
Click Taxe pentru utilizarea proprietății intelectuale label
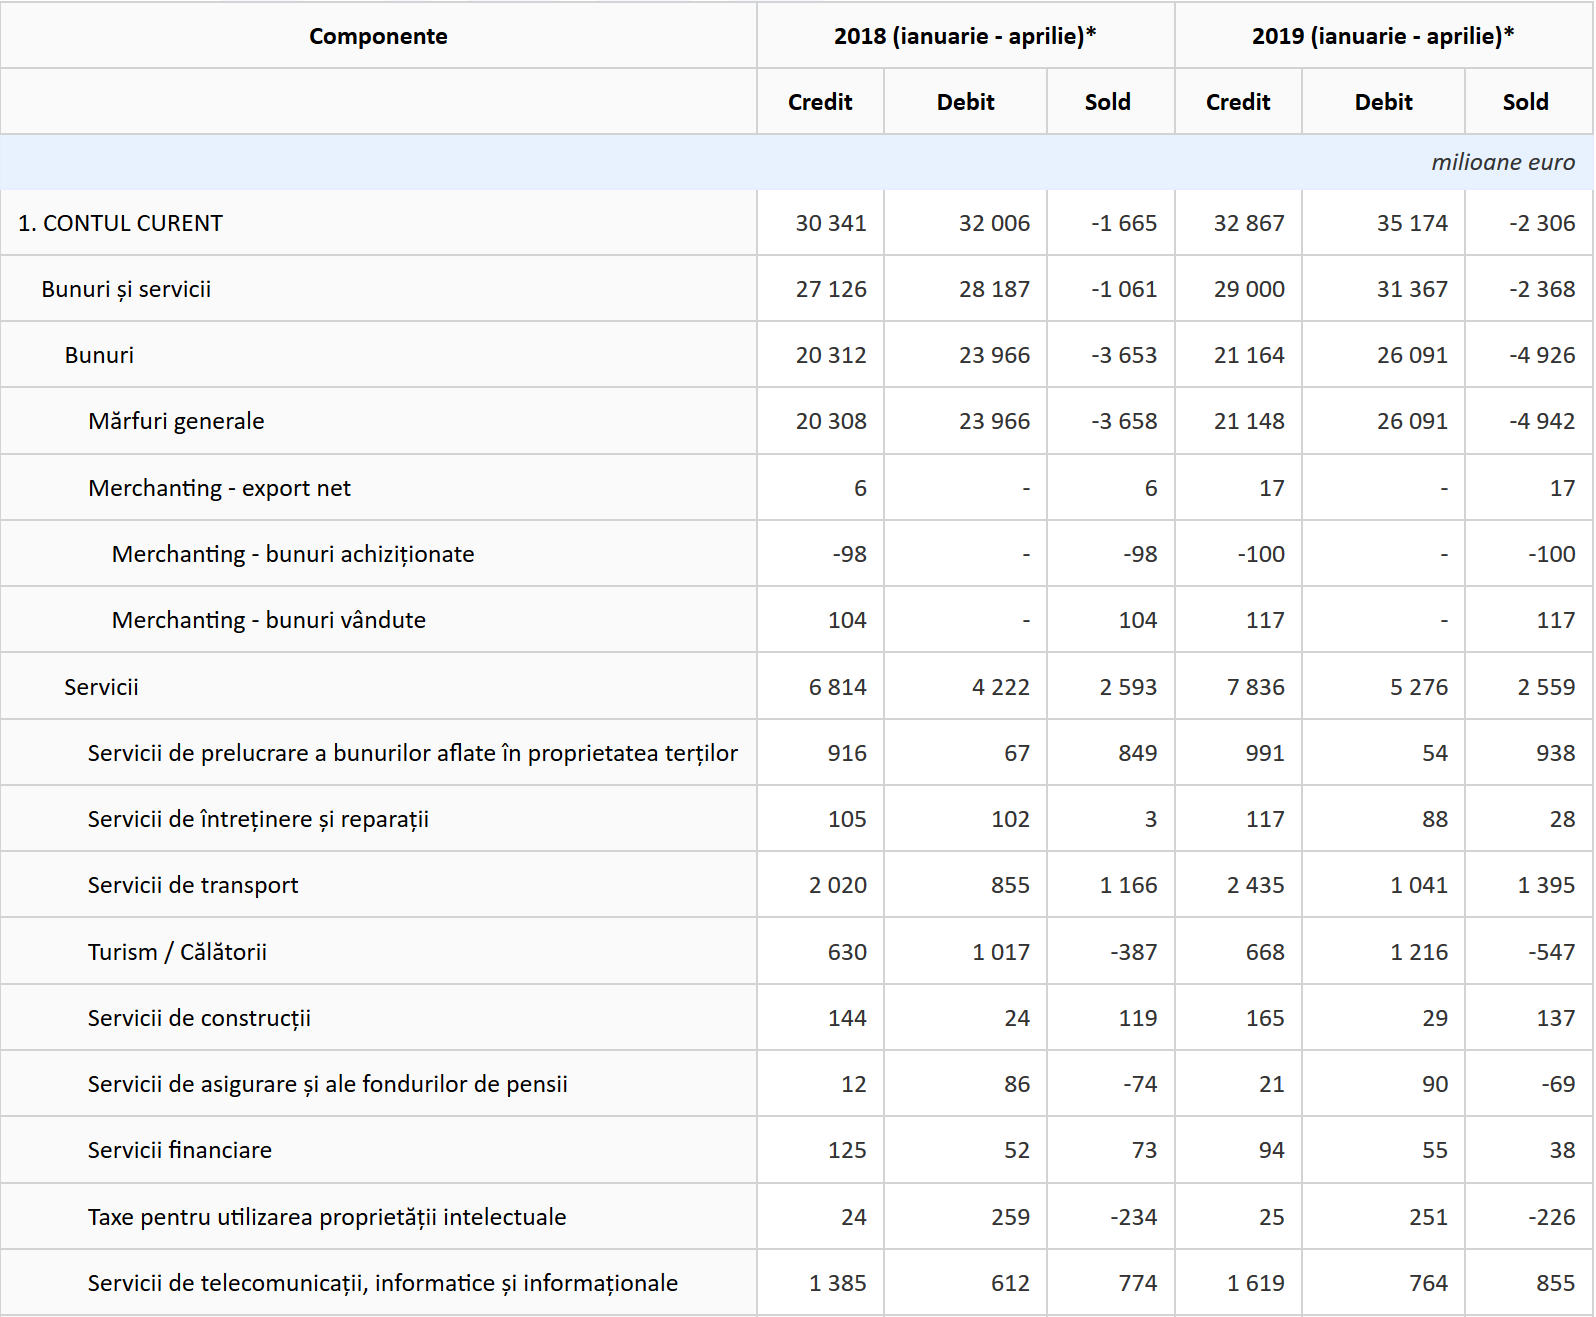pos(326,1217)
